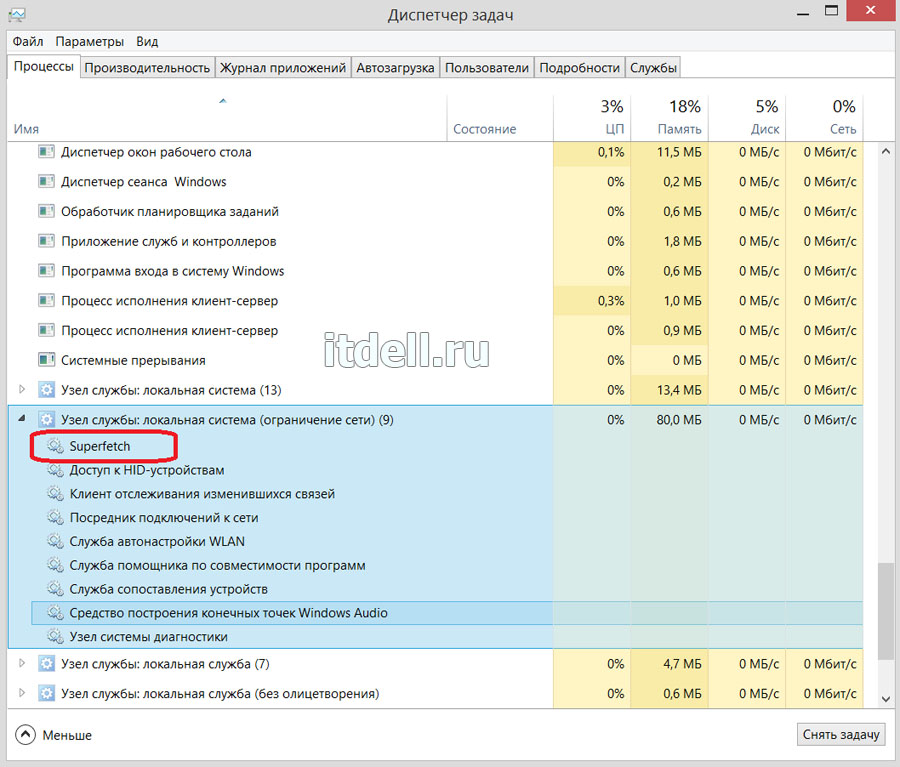This screenshot has width=900, height=767.
Task: Open the Вид menu
Action: 147,41
